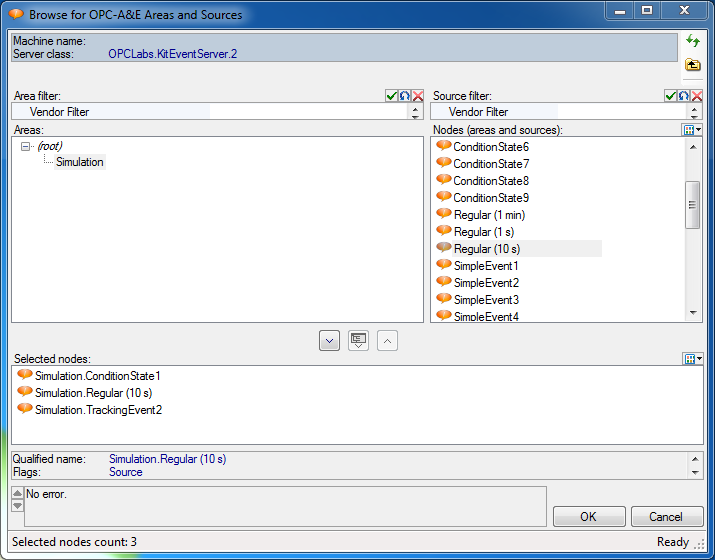Step down the Area filter spinner
This screenshot has height=560, width=715.
coord(415,116)
